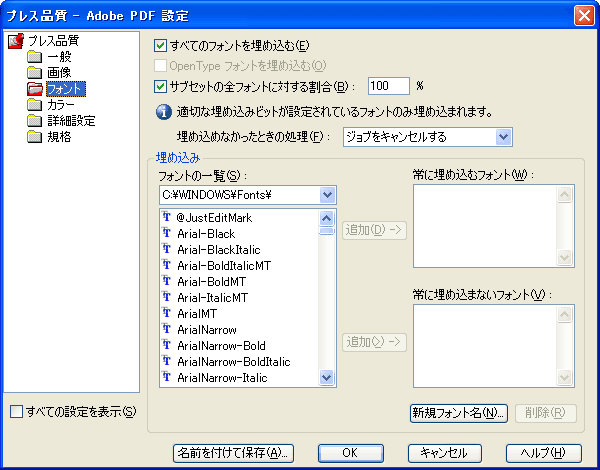Select 画像 in the settings tree
The width and height of the screenshot is (600, 470).
click(59, 73)
